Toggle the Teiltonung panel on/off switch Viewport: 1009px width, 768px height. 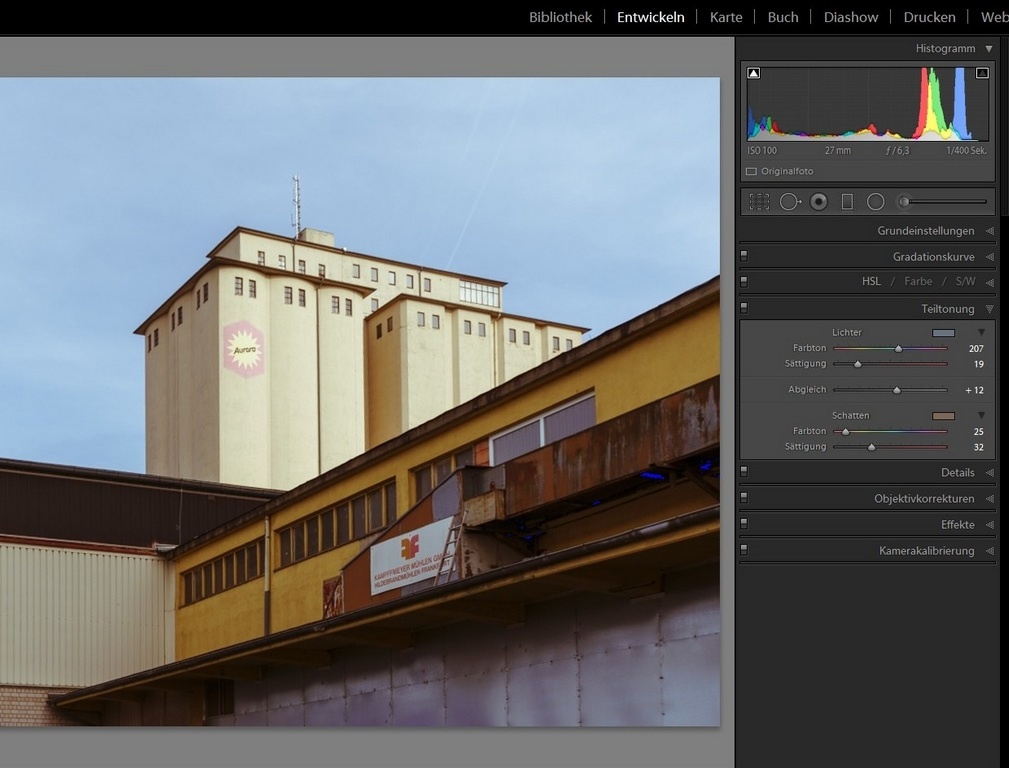click(744, 309)
